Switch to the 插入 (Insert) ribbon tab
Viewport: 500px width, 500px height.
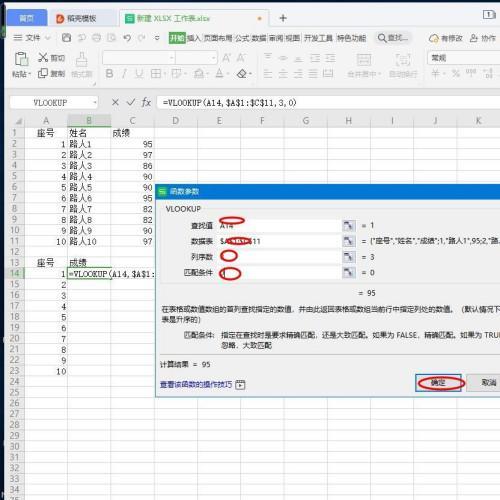(194, 38)
